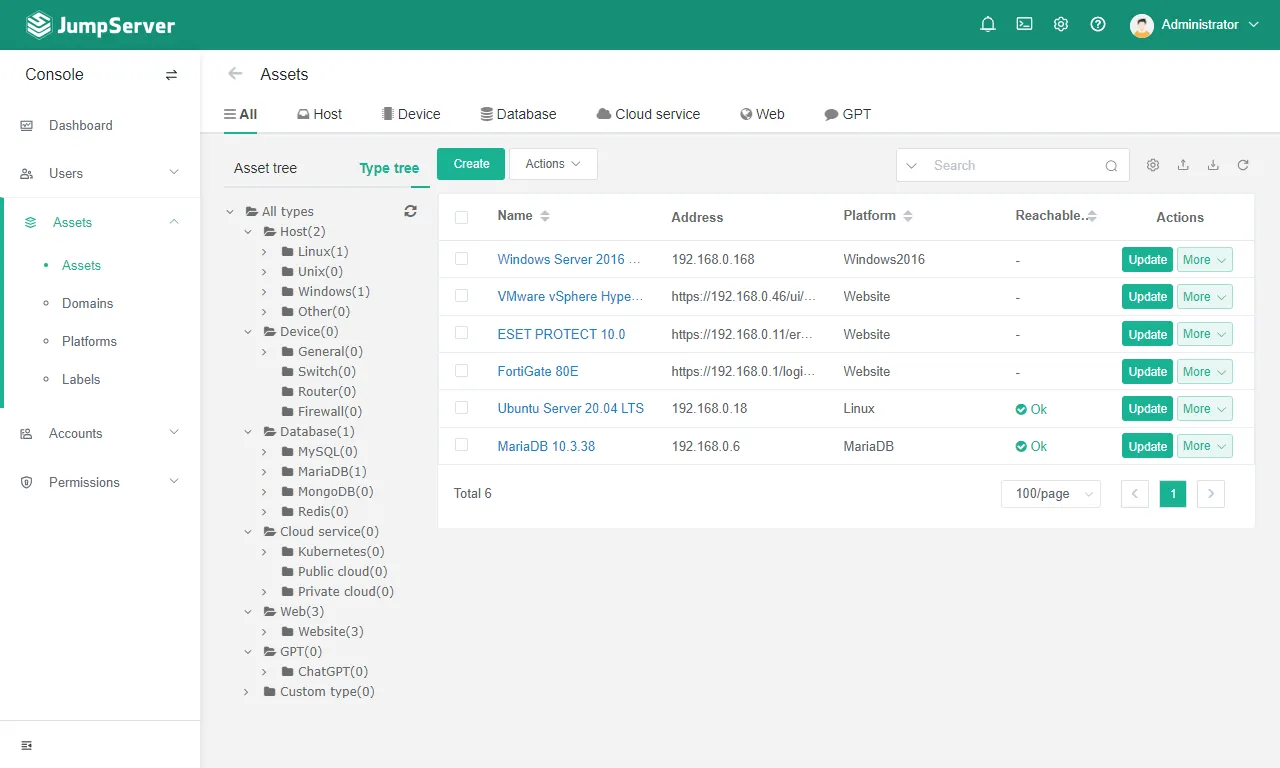The height and width of the screenshot is (768, 1280).
Task: Open More menu for FortiGate 80E
Action: (x=1204, y=372)
